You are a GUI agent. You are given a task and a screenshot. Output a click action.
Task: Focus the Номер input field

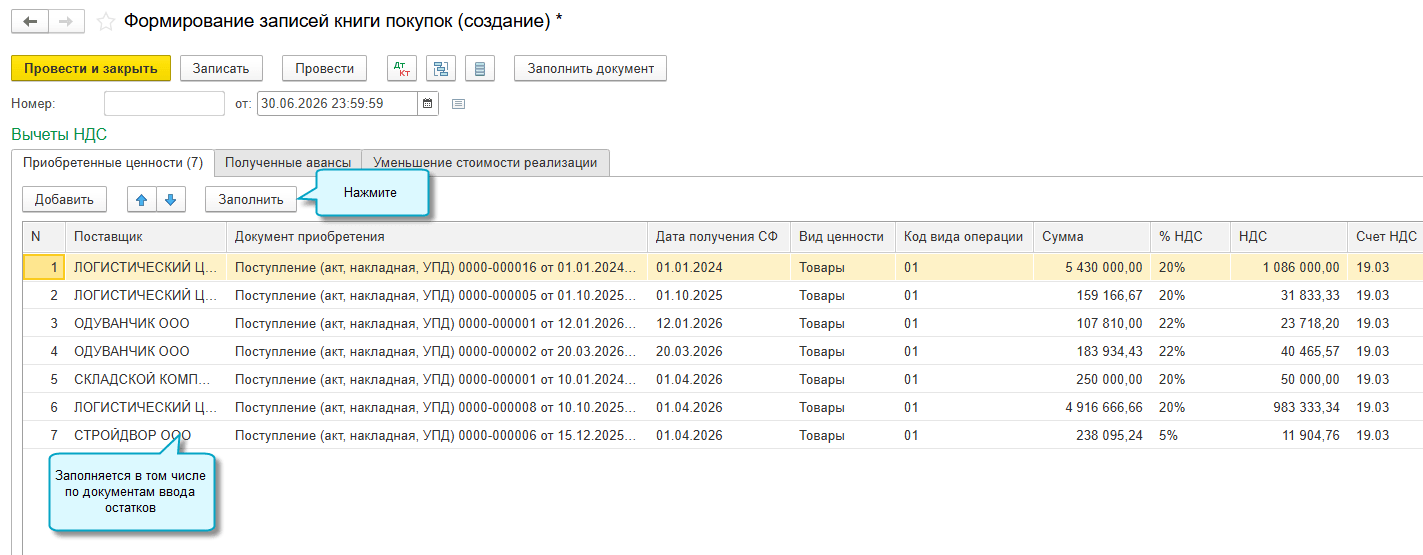pyautogui.click(x=164, y=103)
